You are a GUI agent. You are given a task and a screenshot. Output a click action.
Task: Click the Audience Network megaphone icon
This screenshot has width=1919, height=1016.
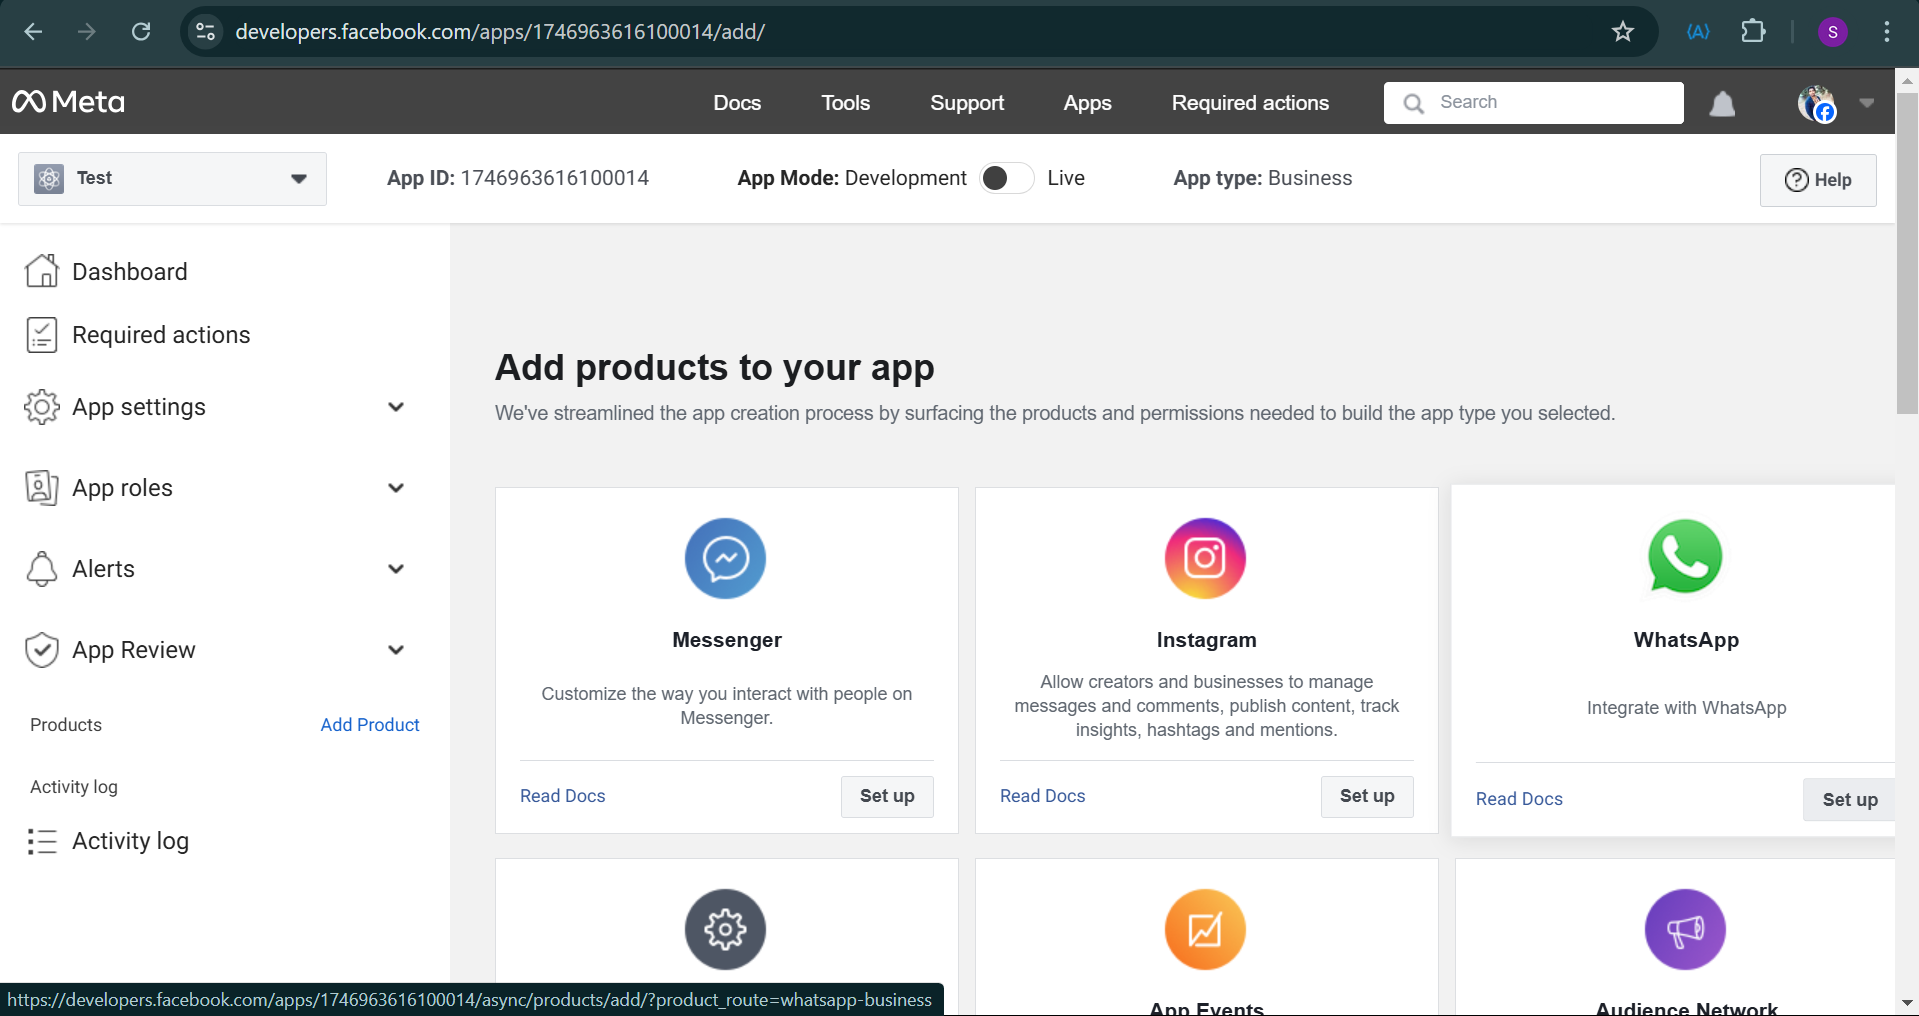[1684, 929]
